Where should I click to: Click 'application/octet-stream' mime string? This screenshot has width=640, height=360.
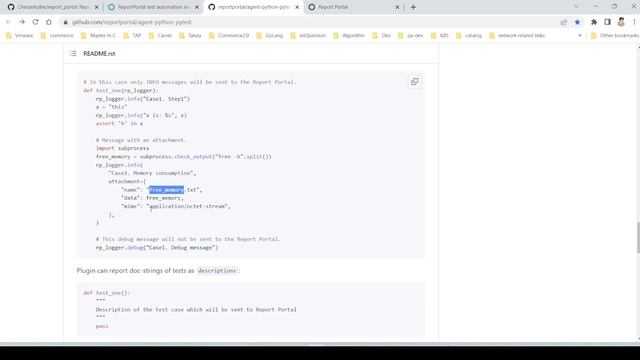[188, 206]
